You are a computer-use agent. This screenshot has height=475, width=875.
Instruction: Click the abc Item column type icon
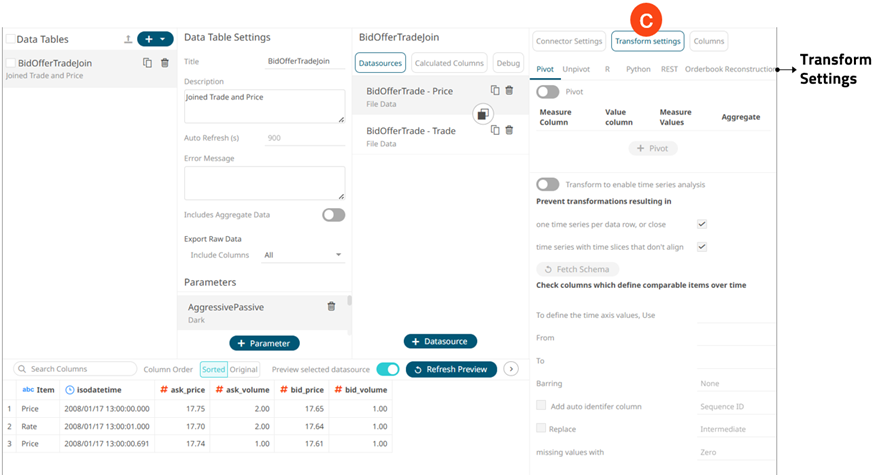(x=28, y=390)
